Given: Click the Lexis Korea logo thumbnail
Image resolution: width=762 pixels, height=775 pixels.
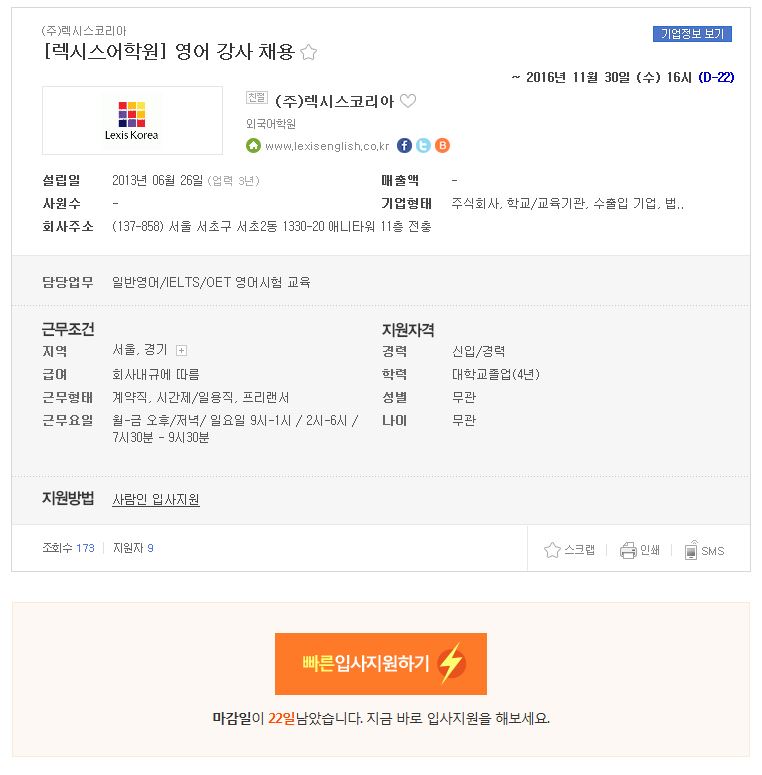Looking at the screenshot, I should click(x=132, y=121).
